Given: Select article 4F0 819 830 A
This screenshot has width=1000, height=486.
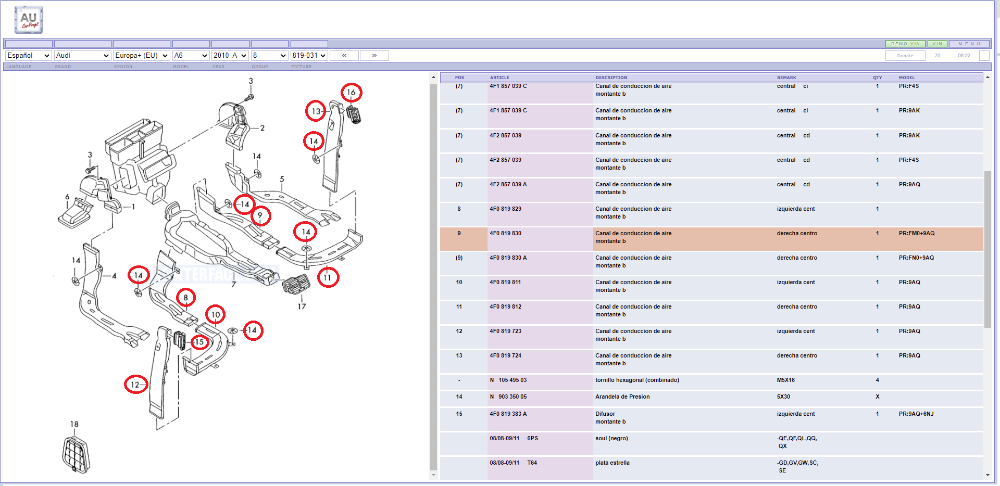Looking at the screenshot, I should [508, 258].
